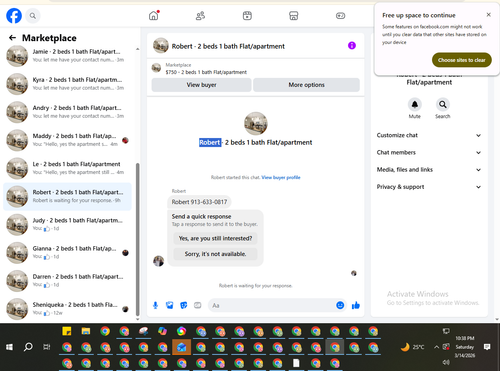Open Windows notification center icon

pos(487,347)
